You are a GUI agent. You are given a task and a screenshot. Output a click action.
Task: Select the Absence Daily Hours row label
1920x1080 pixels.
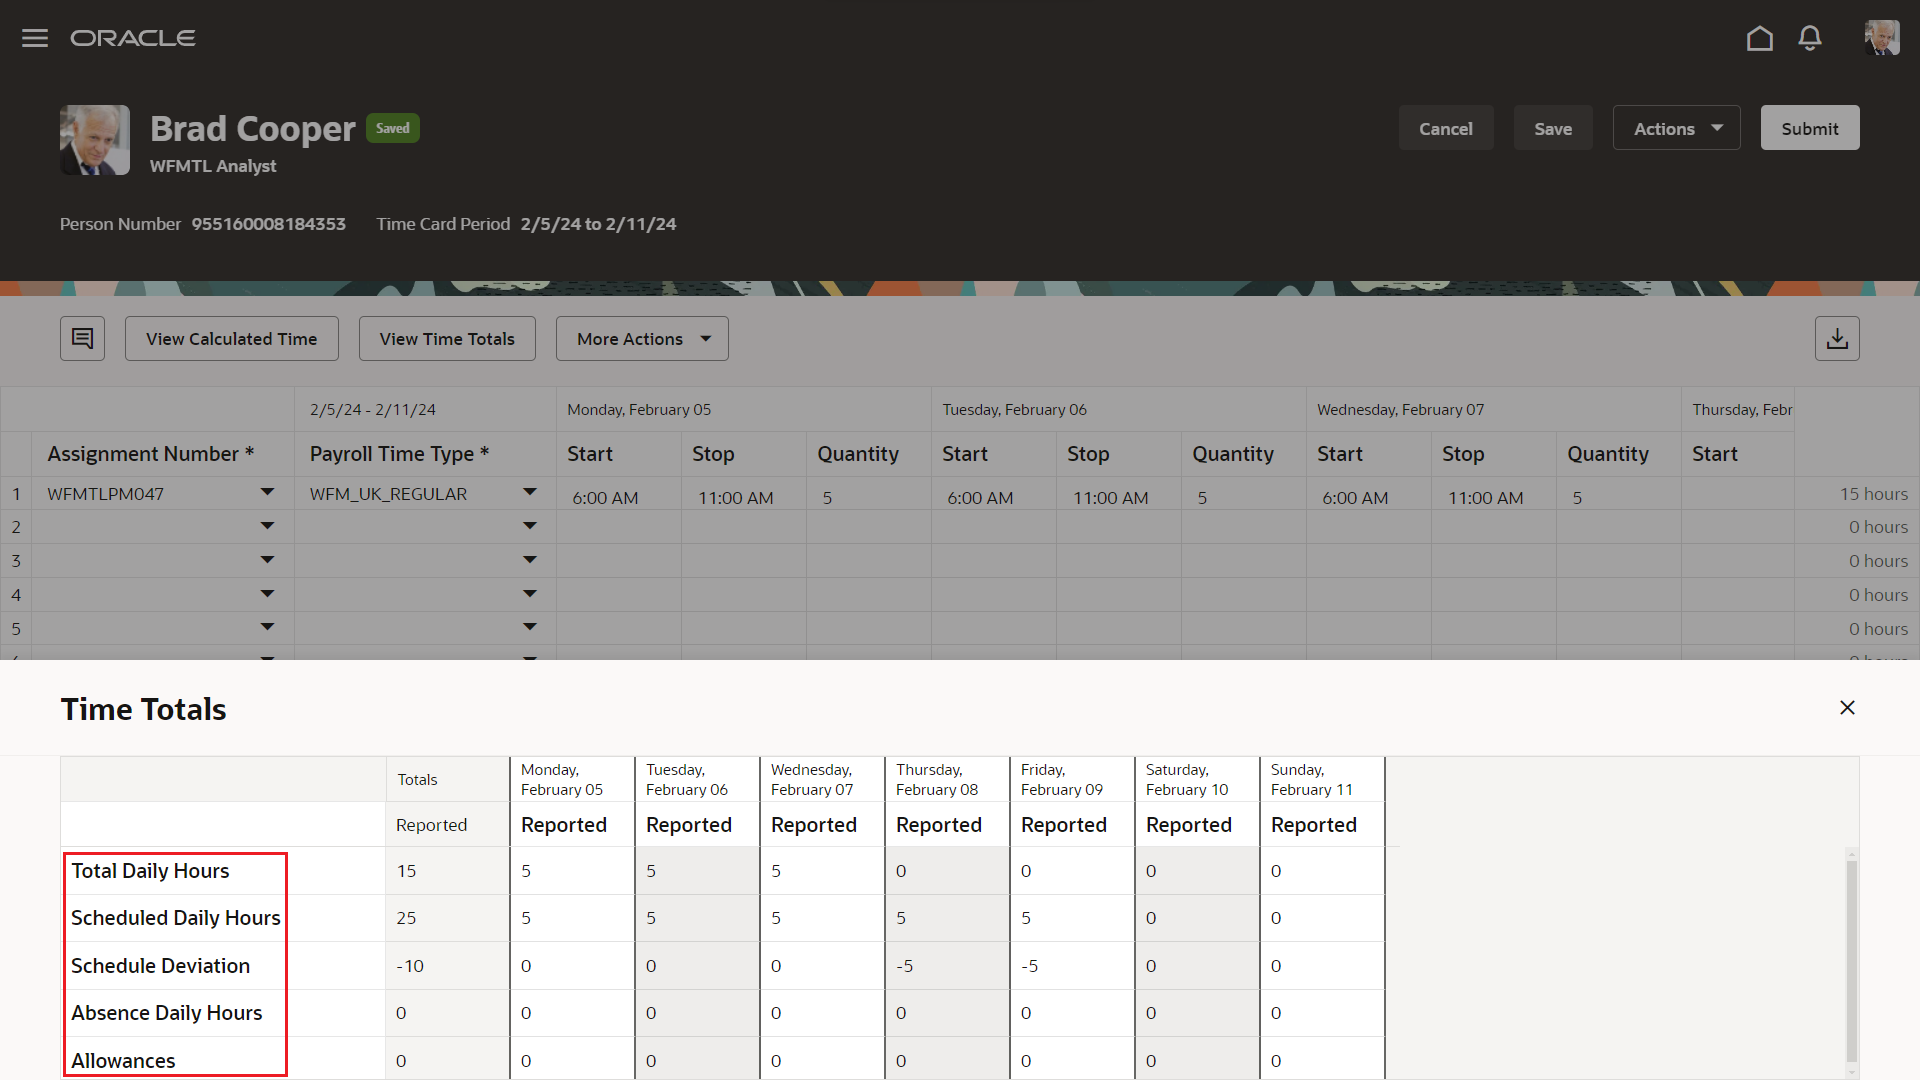166,1013
